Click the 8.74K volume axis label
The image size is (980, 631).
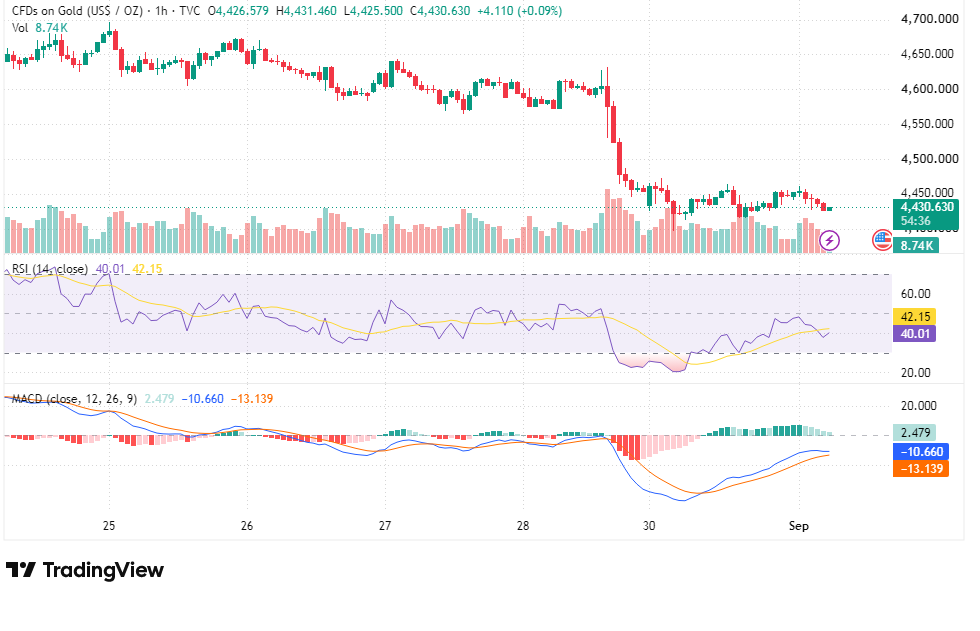[916, 246]
